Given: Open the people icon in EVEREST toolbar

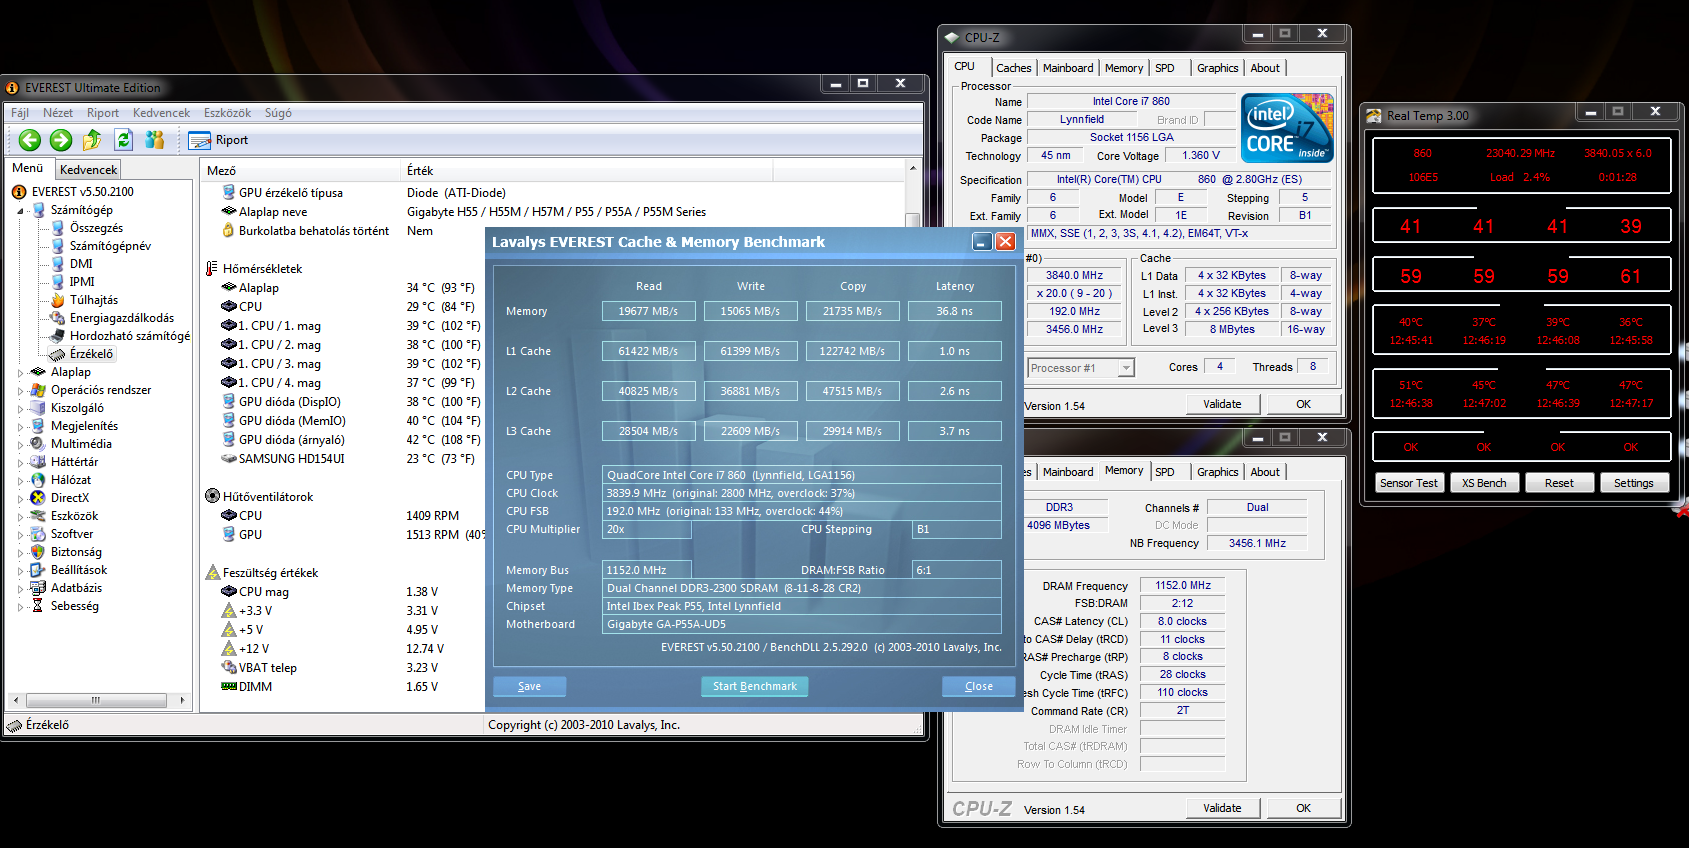Looking at the screenshot, I should (154, 140).
